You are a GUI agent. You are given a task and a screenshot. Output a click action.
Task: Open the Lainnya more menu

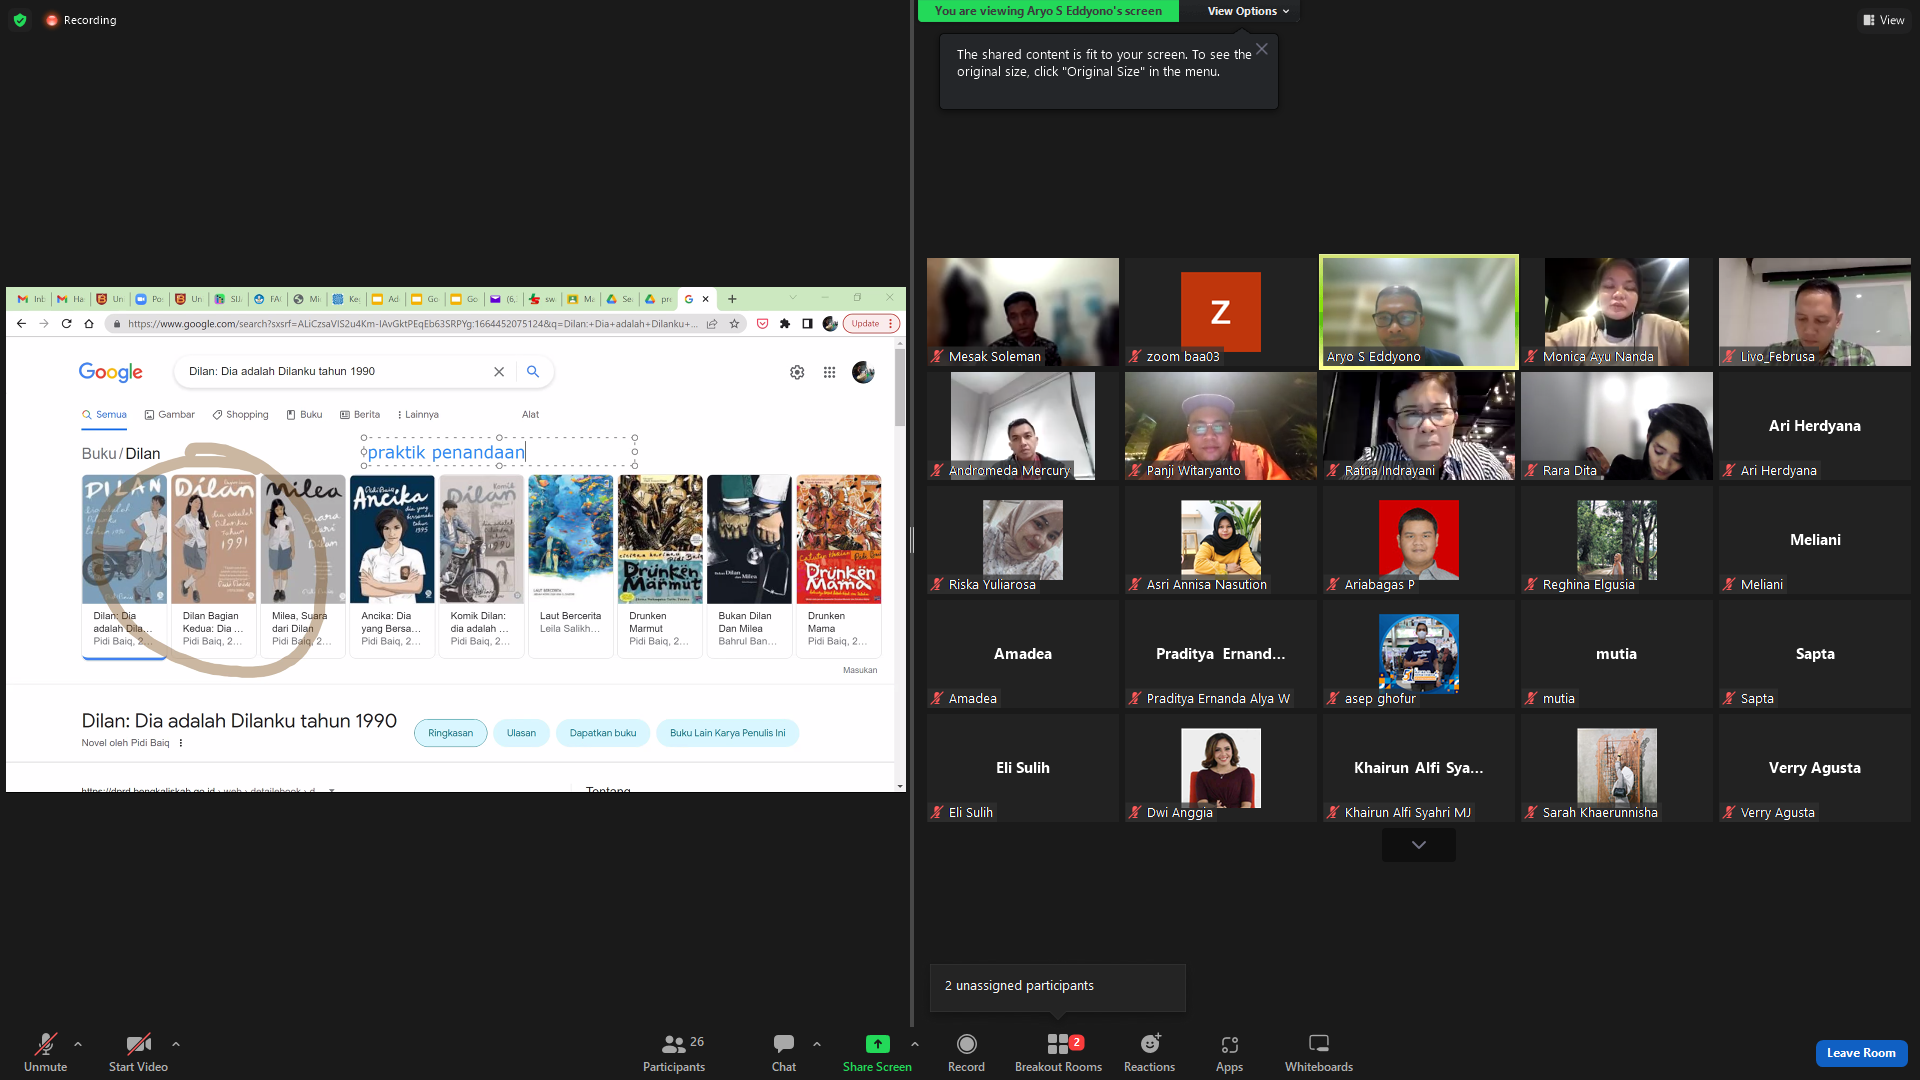(x=418, y=415)
